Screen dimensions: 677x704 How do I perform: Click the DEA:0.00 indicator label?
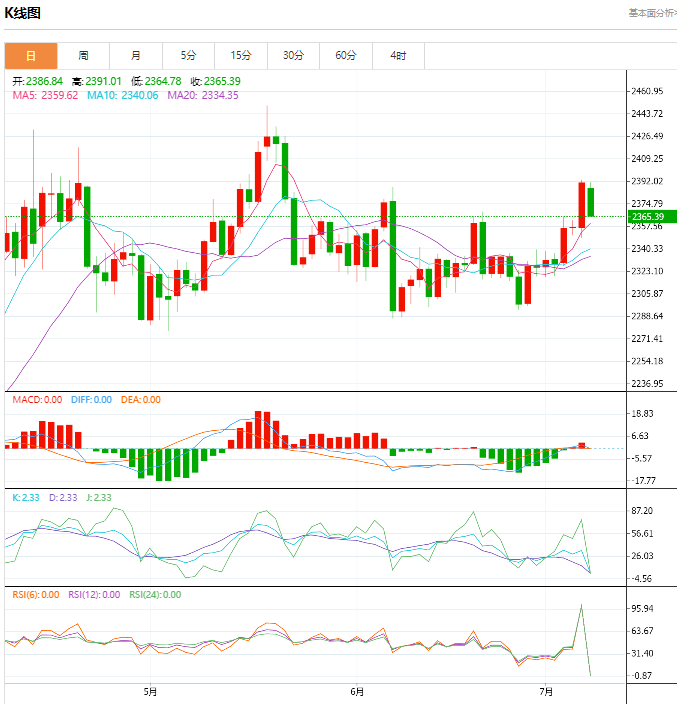(x=141, y=400)
